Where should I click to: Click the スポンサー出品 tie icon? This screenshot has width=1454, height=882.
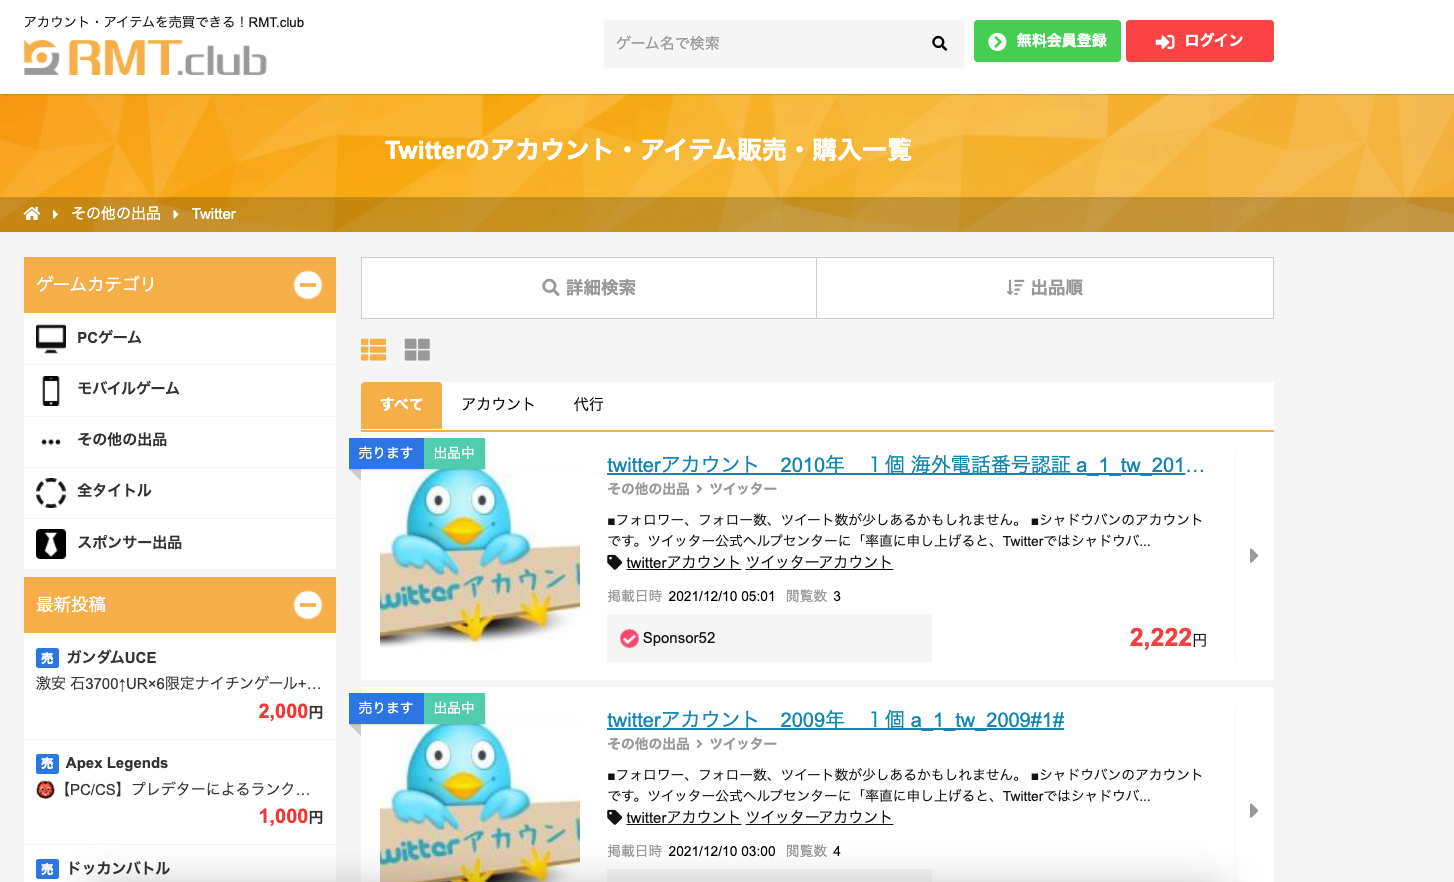coord(51,543)
